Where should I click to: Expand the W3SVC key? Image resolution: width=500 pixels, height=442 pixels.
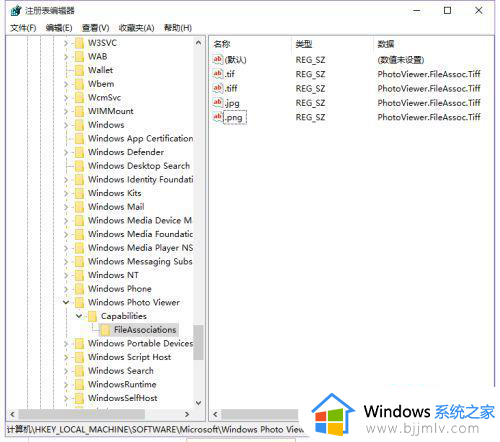[x=66, y=43]
